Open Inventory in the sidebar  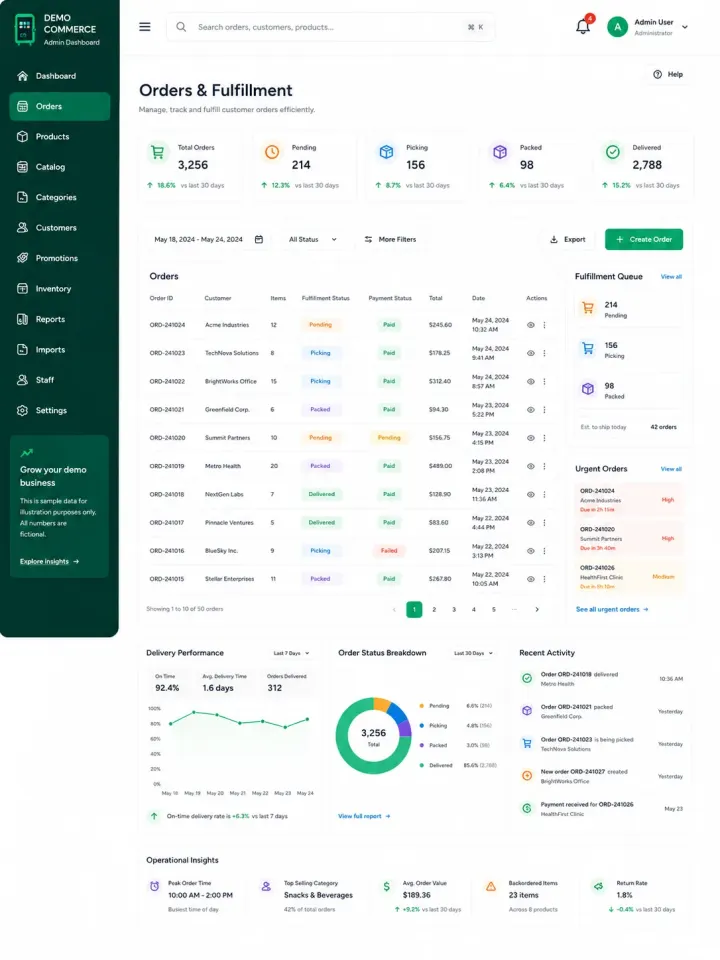pyautogui.click(x=59, y=289)
